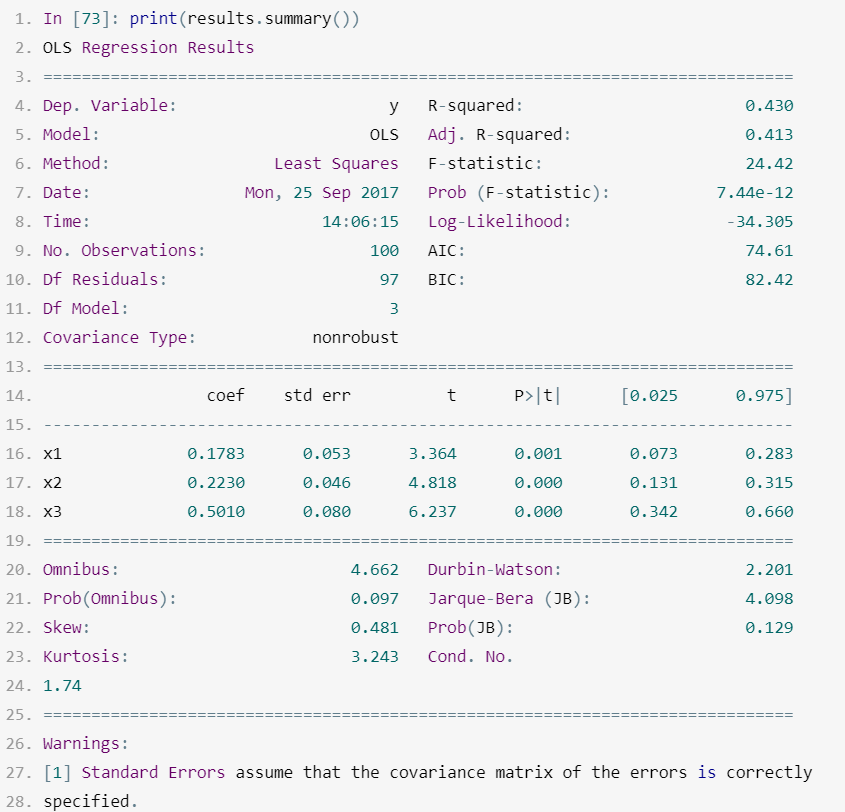845x812 pixels.
Task: Click the print(results.summary()) code text
Action: coord(244,19)
